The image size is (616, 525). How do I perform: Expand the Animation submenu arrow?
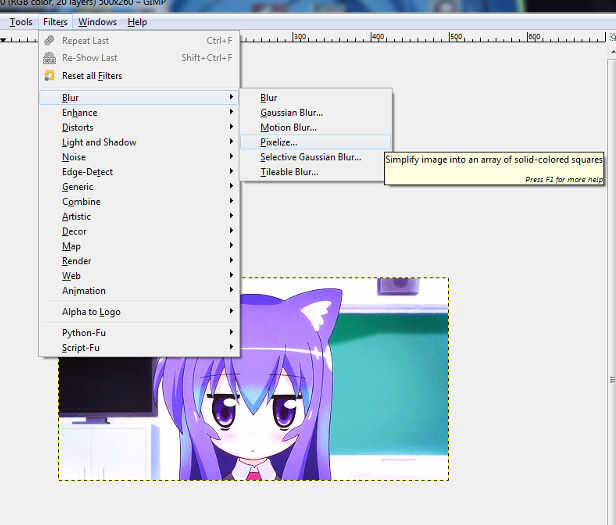point(231,290)
